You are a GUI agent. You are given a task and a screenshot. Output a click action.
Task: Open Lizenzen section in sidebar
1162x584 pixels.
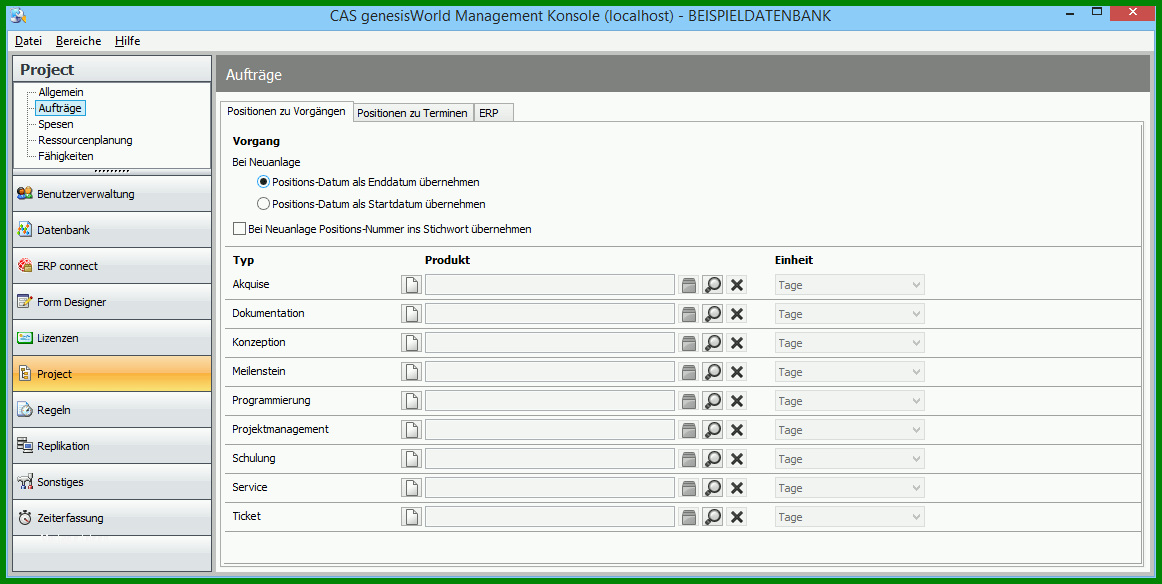tap(112, 337)
